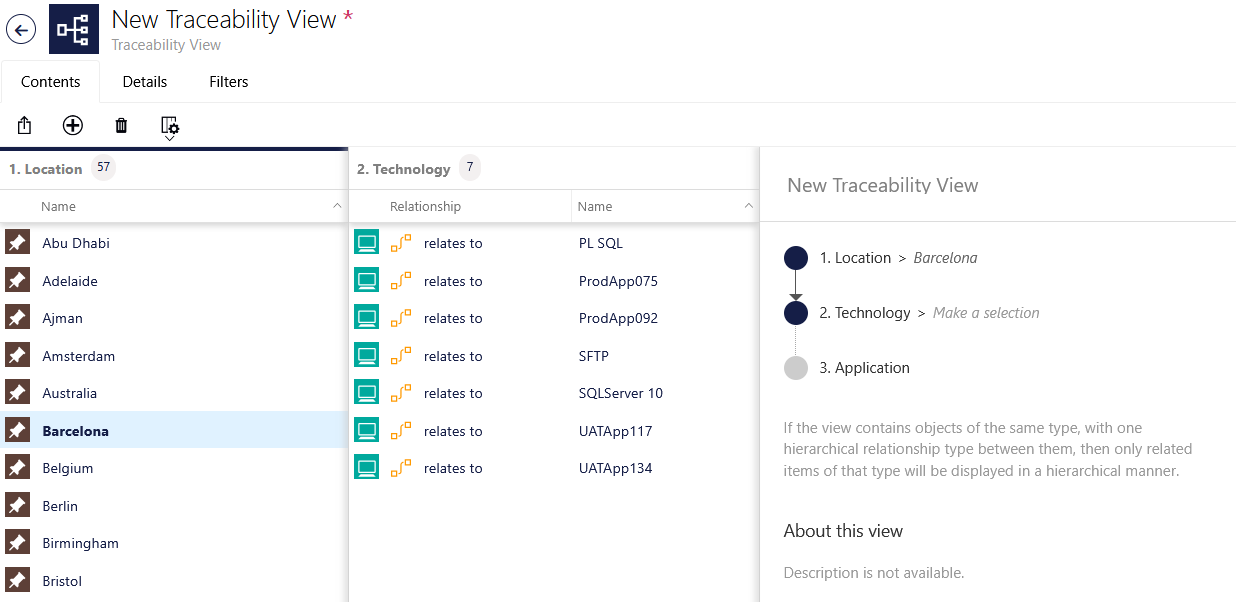Click the share/export toolbar icon
The image size is (1236, 602).
tap(25, 125)
